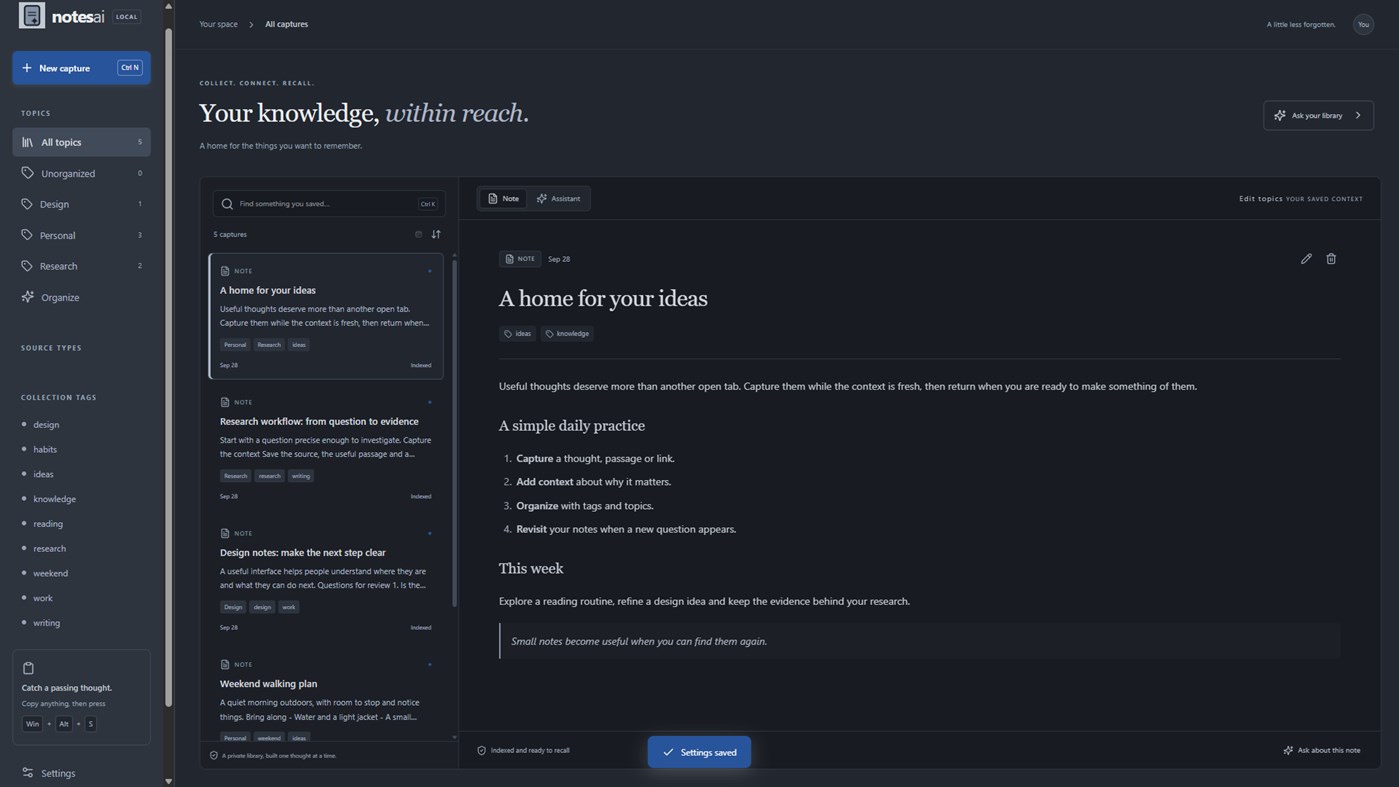Select the Unorganized topic
Screen dimensions: 1399x787
(81, 173)
